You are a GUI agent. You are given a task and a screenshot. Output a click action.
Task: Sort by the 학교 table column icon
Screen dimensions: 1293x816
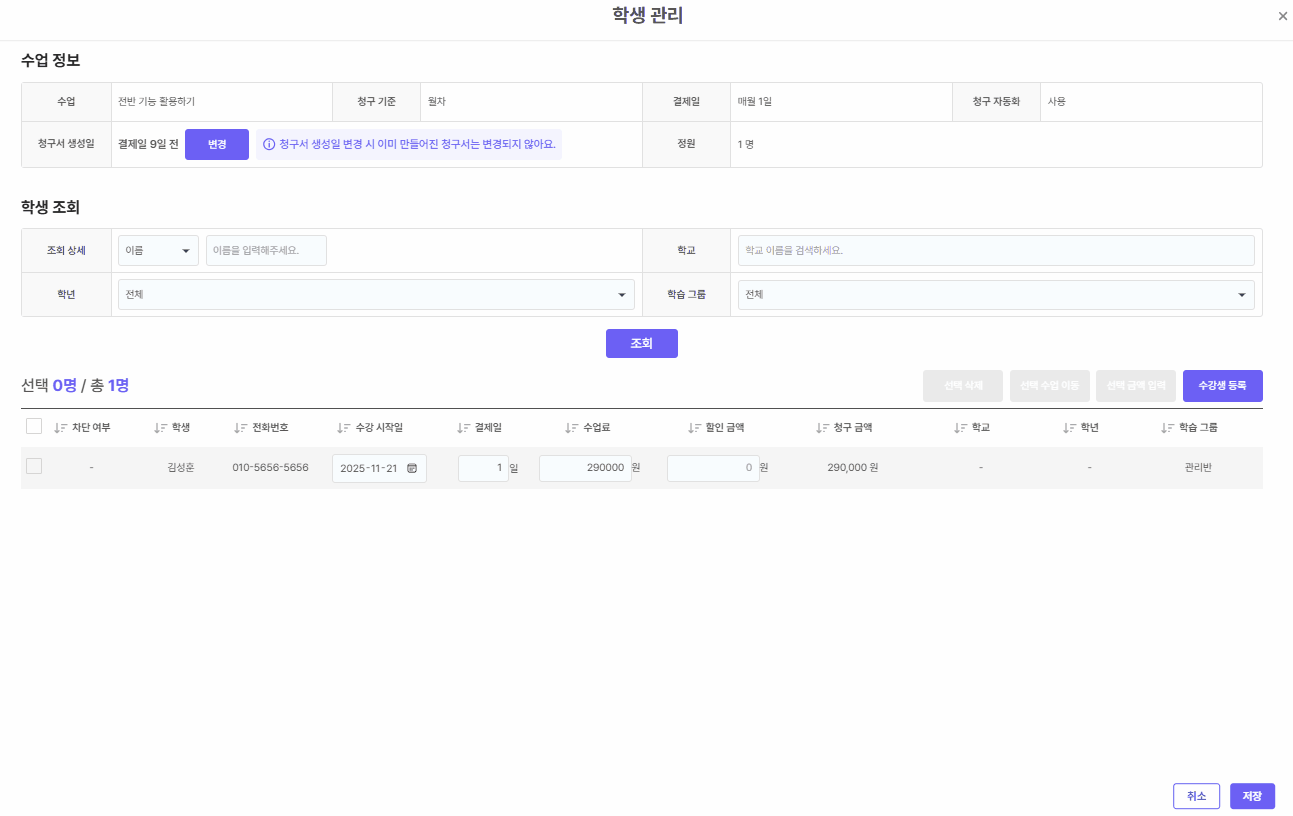pos(960,428)
